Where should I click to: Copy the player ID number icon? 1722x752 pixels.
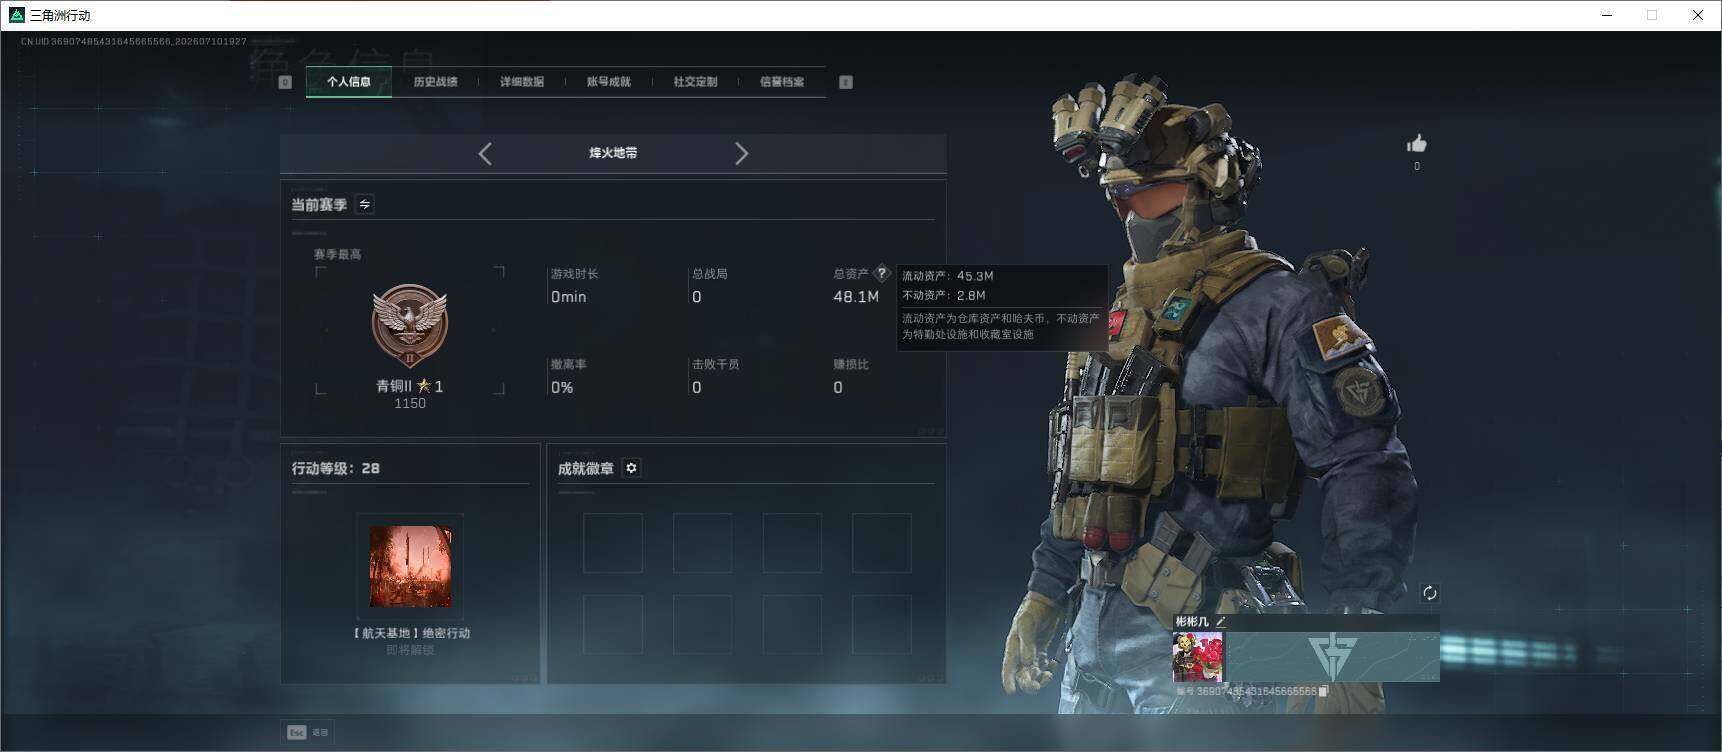pyautogui.click(x=1323, y=691)
